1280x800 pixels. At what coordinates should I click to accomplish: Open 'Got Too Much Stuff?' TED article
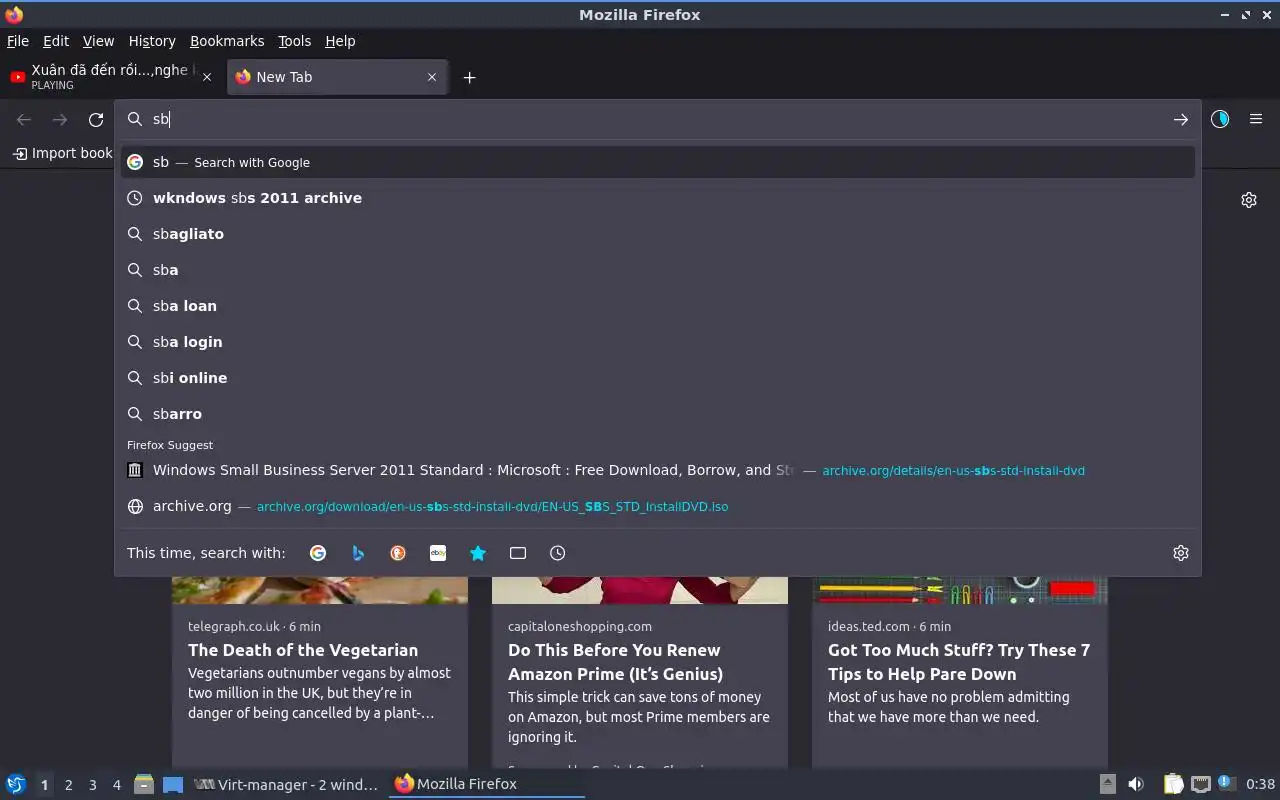point(959,662)
